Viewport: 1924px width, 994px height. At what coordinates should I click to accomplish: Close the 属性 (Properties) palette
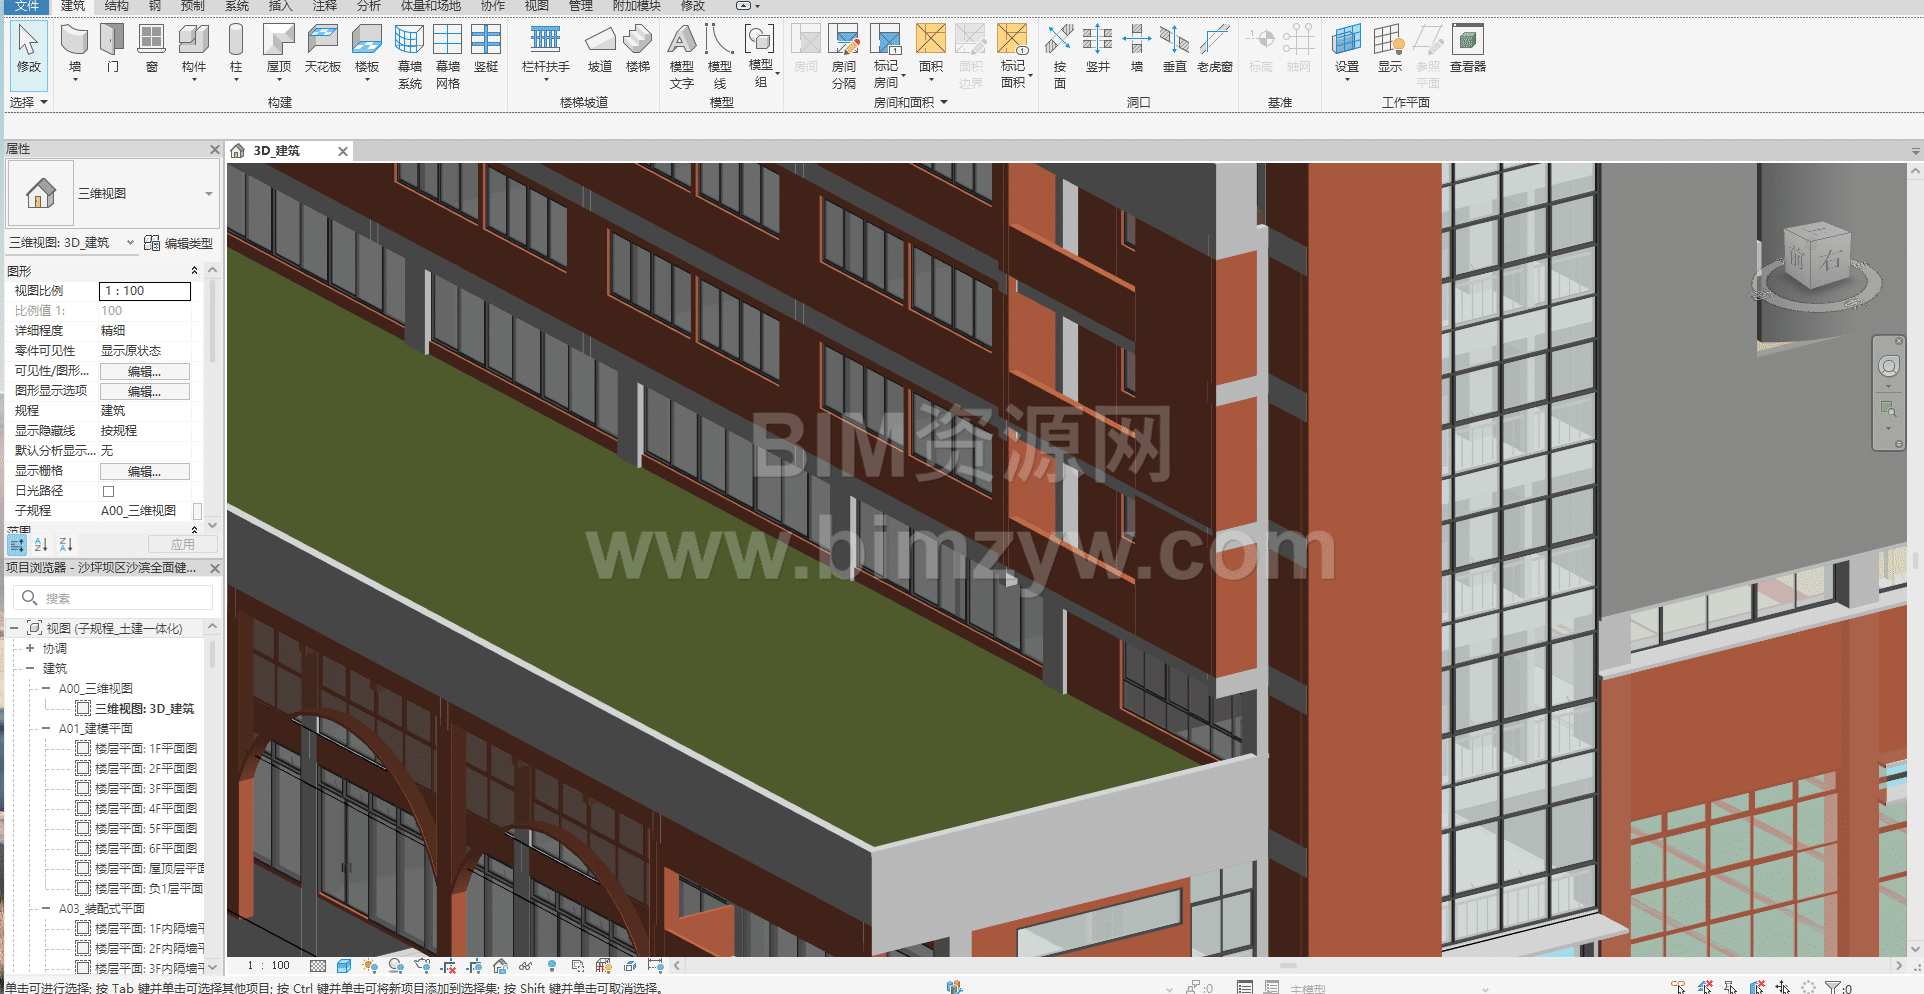214,149
